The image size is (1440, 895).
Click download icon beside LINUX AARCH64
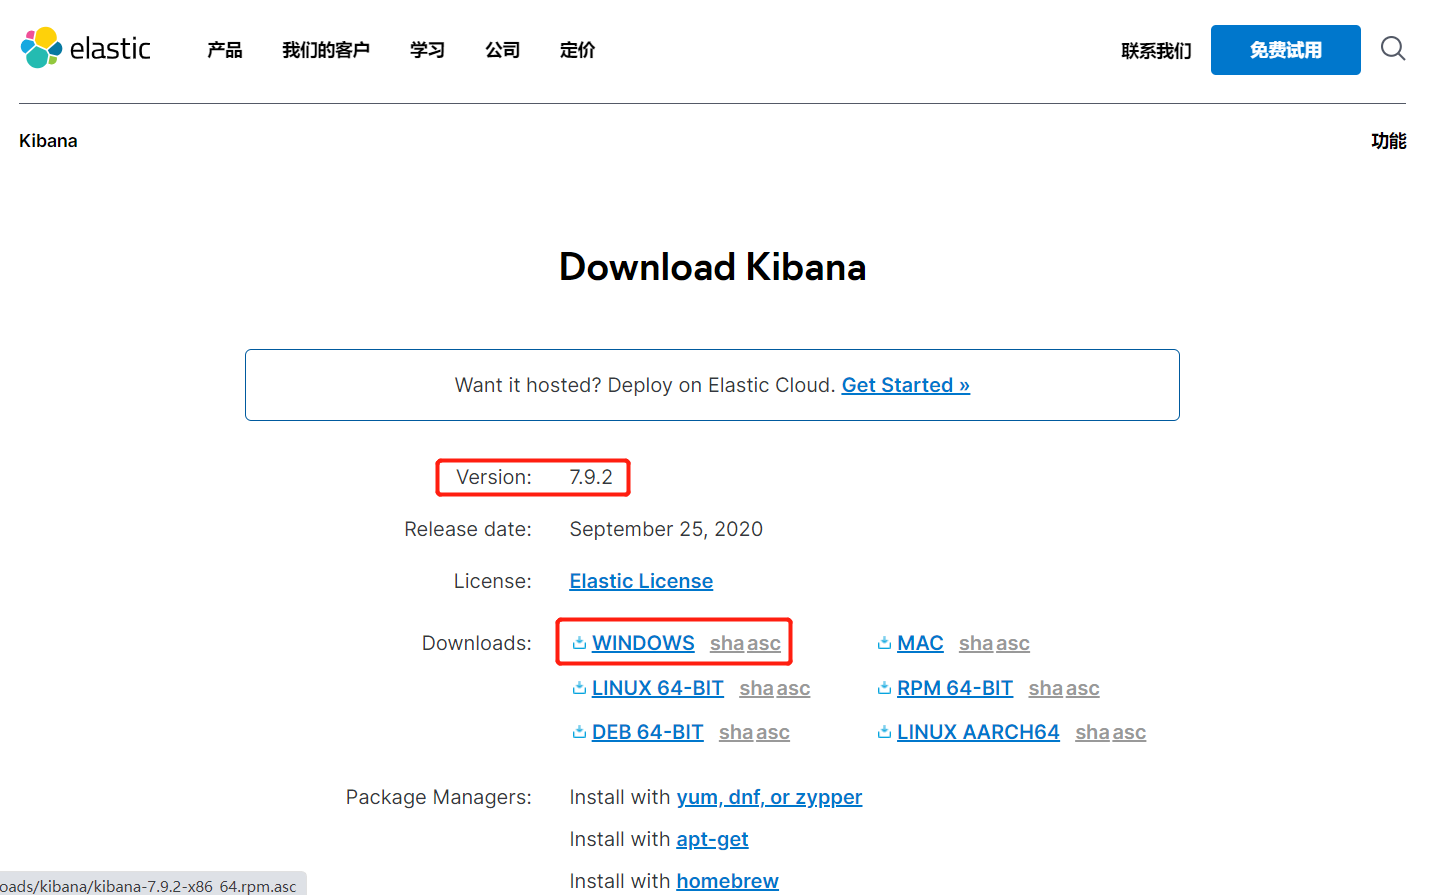click(884, 732)
